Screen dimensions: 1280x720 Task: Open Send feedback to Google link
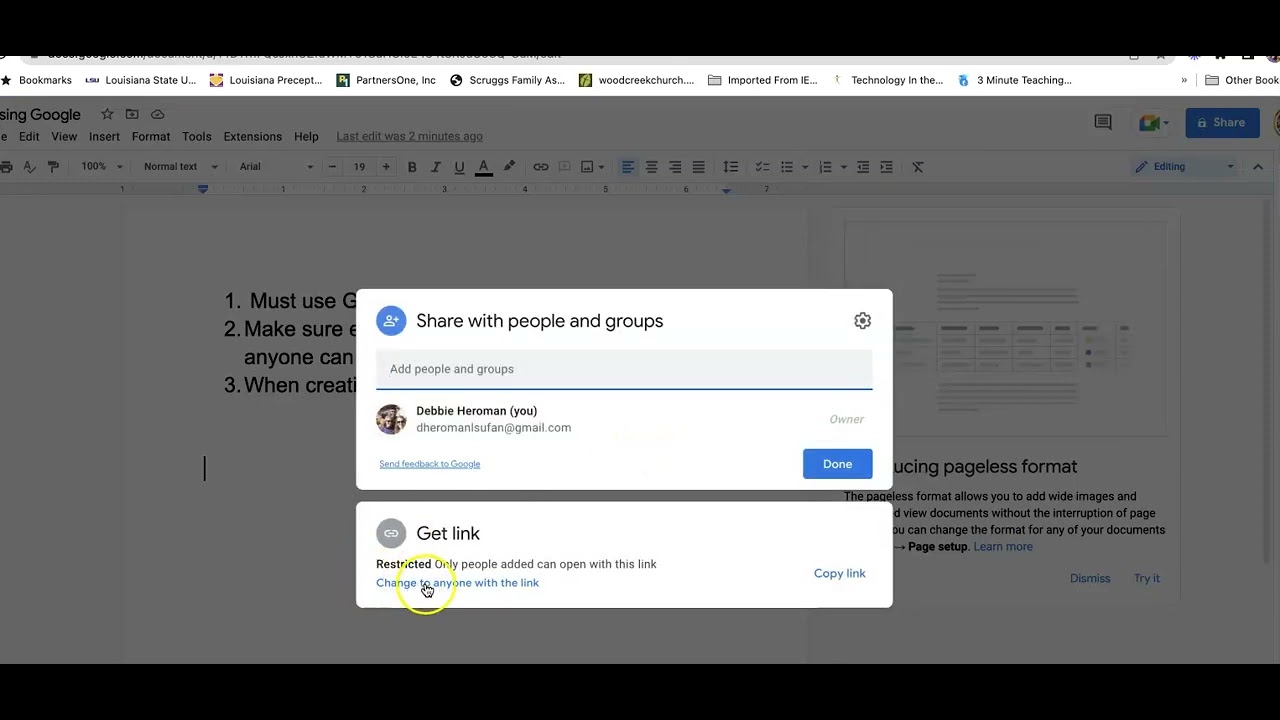[x=430, y=464]
